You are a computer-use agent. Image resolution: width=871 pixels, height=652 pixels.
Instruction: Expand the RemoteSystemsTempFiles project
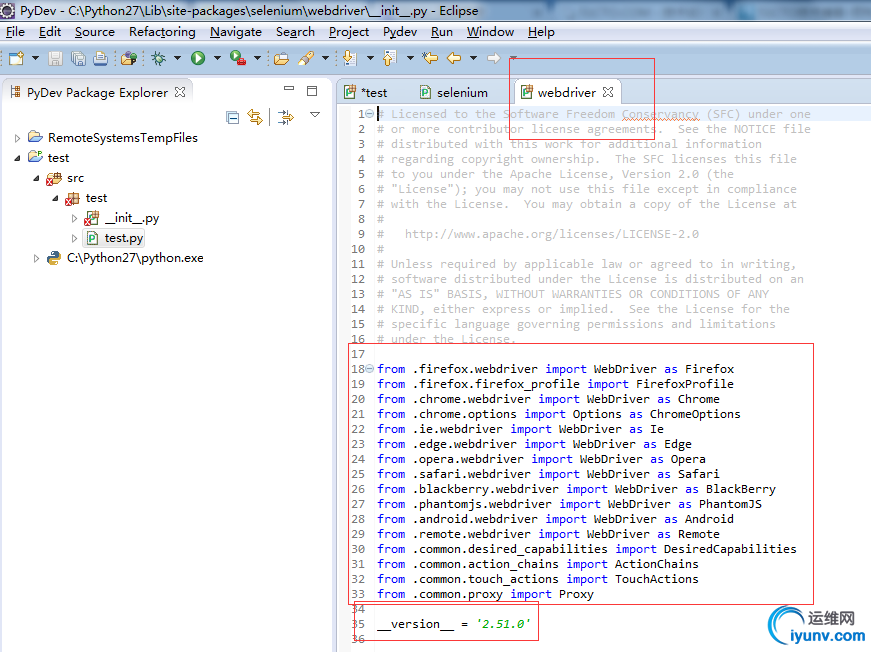tap(18, 138)
